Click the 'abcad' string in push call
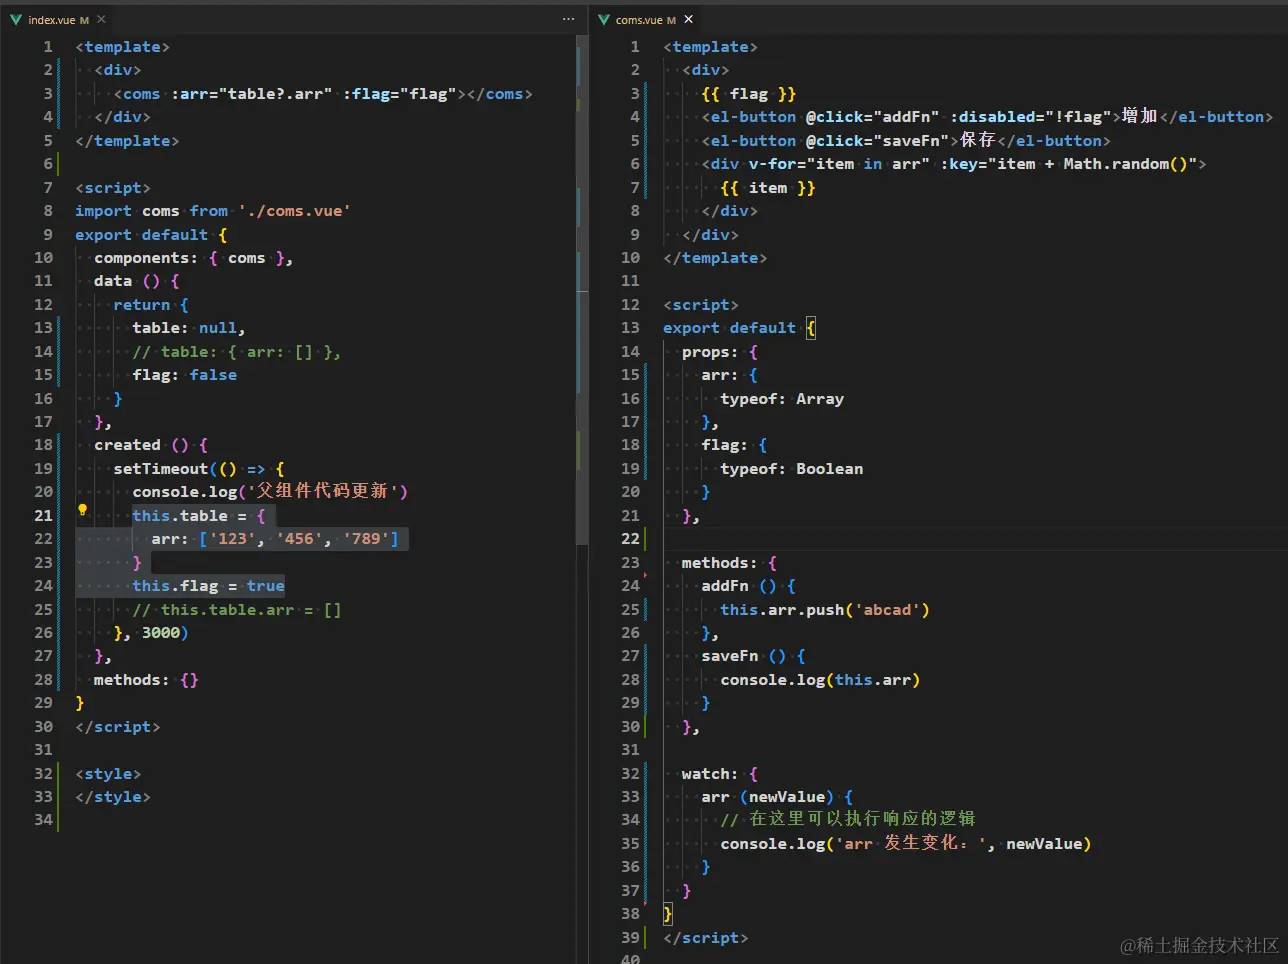The width and height of the screenshot is (1288, 964). [887, 610]
